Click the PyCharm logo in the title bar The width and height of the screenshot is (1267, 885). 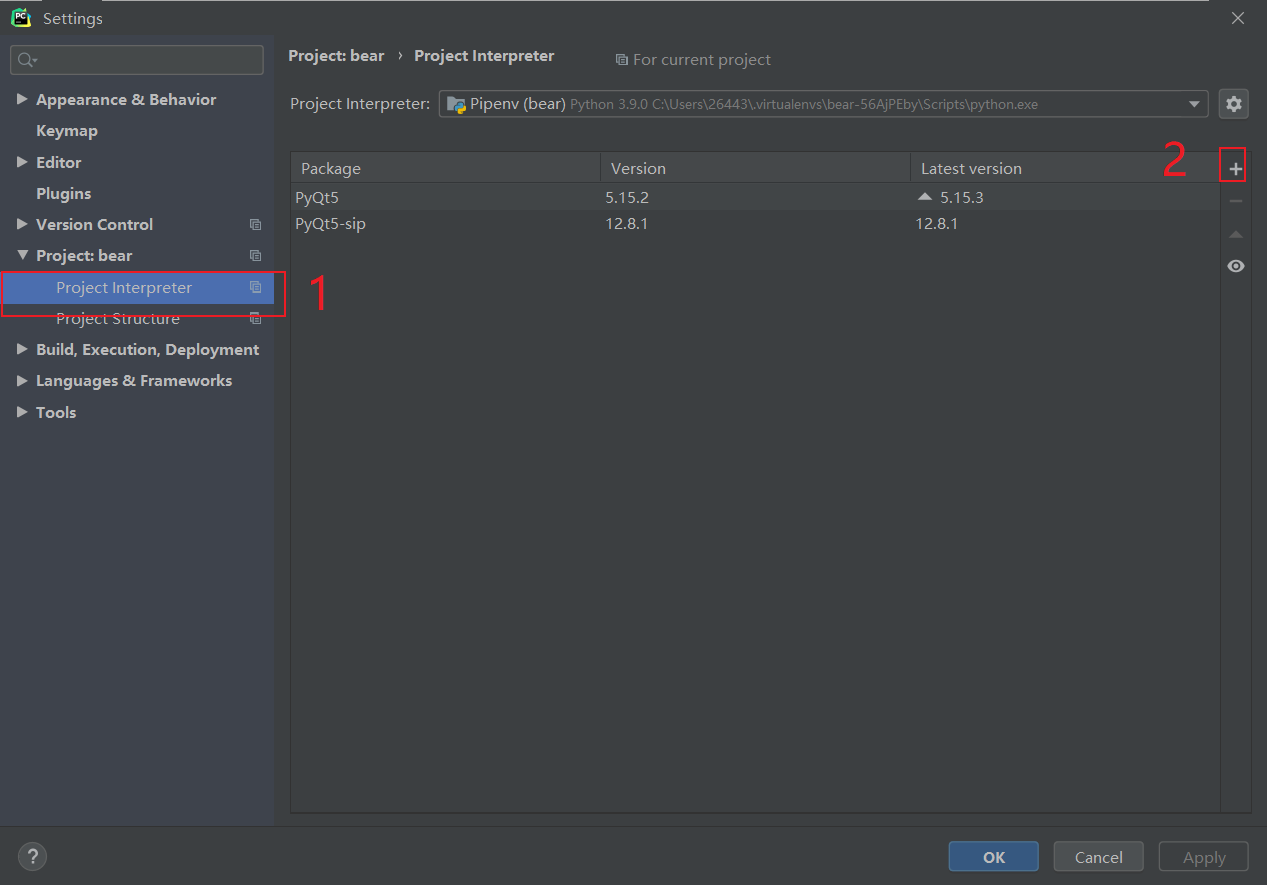pos(20,17)
